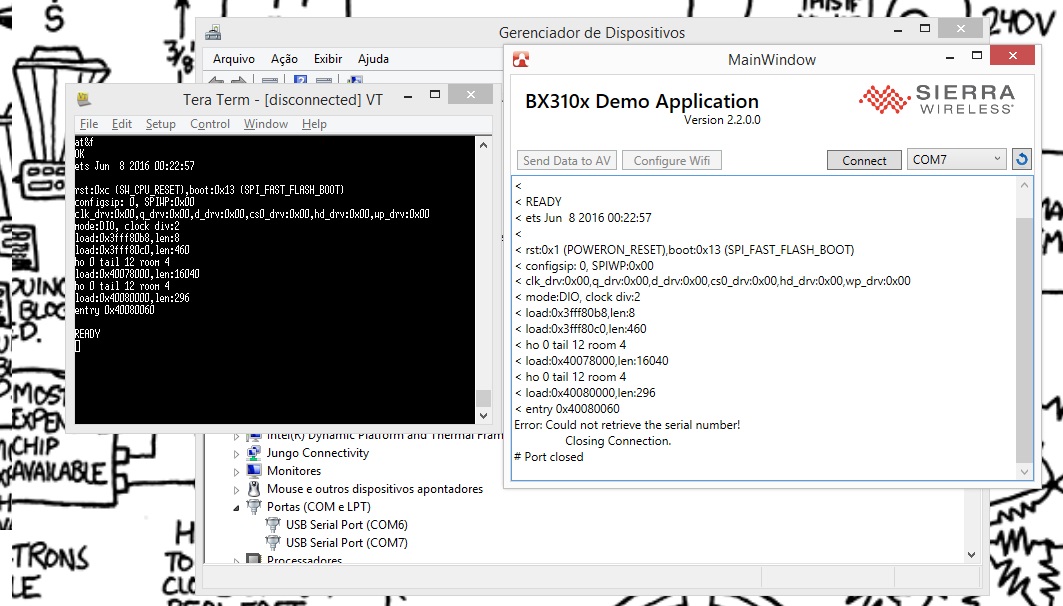Click the COM7 port plug icon

point(273,542)
